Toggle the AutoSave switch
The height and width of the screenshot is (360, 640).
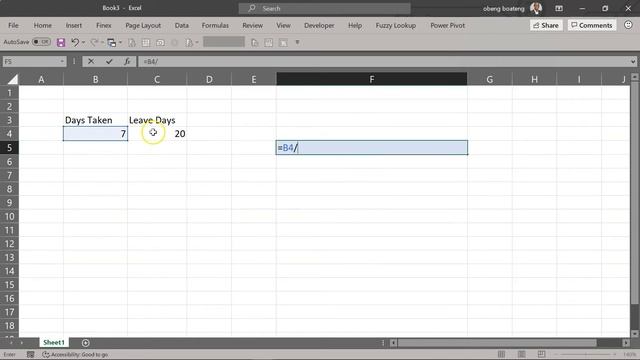42,42
